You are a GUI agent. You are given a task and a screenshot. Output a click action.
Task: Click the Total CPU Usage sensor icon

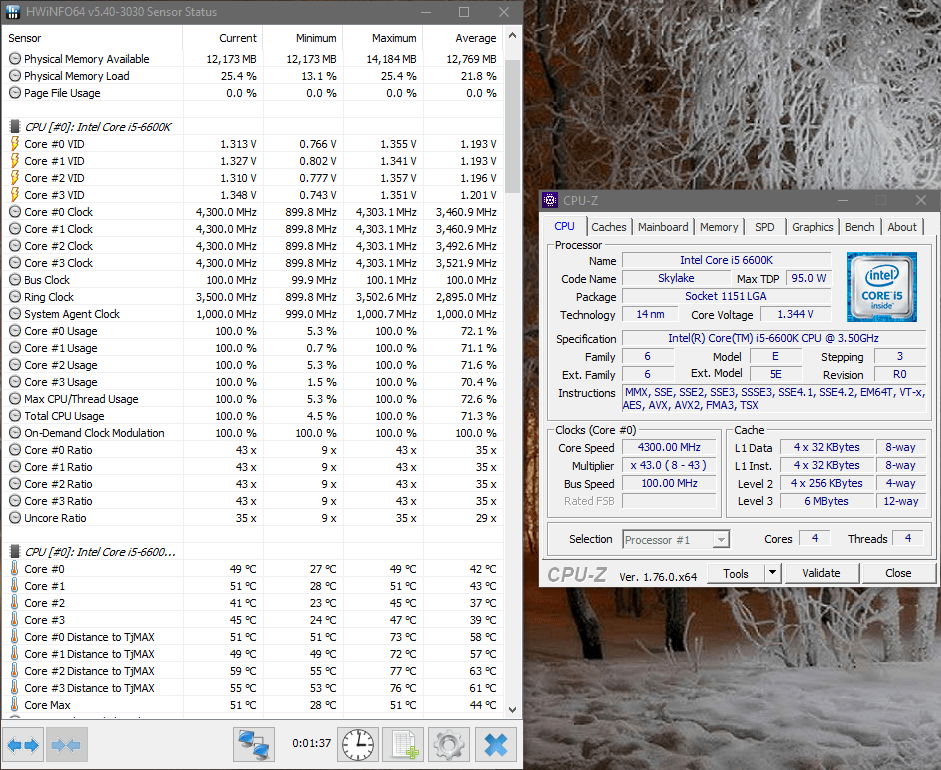[15, 416]
